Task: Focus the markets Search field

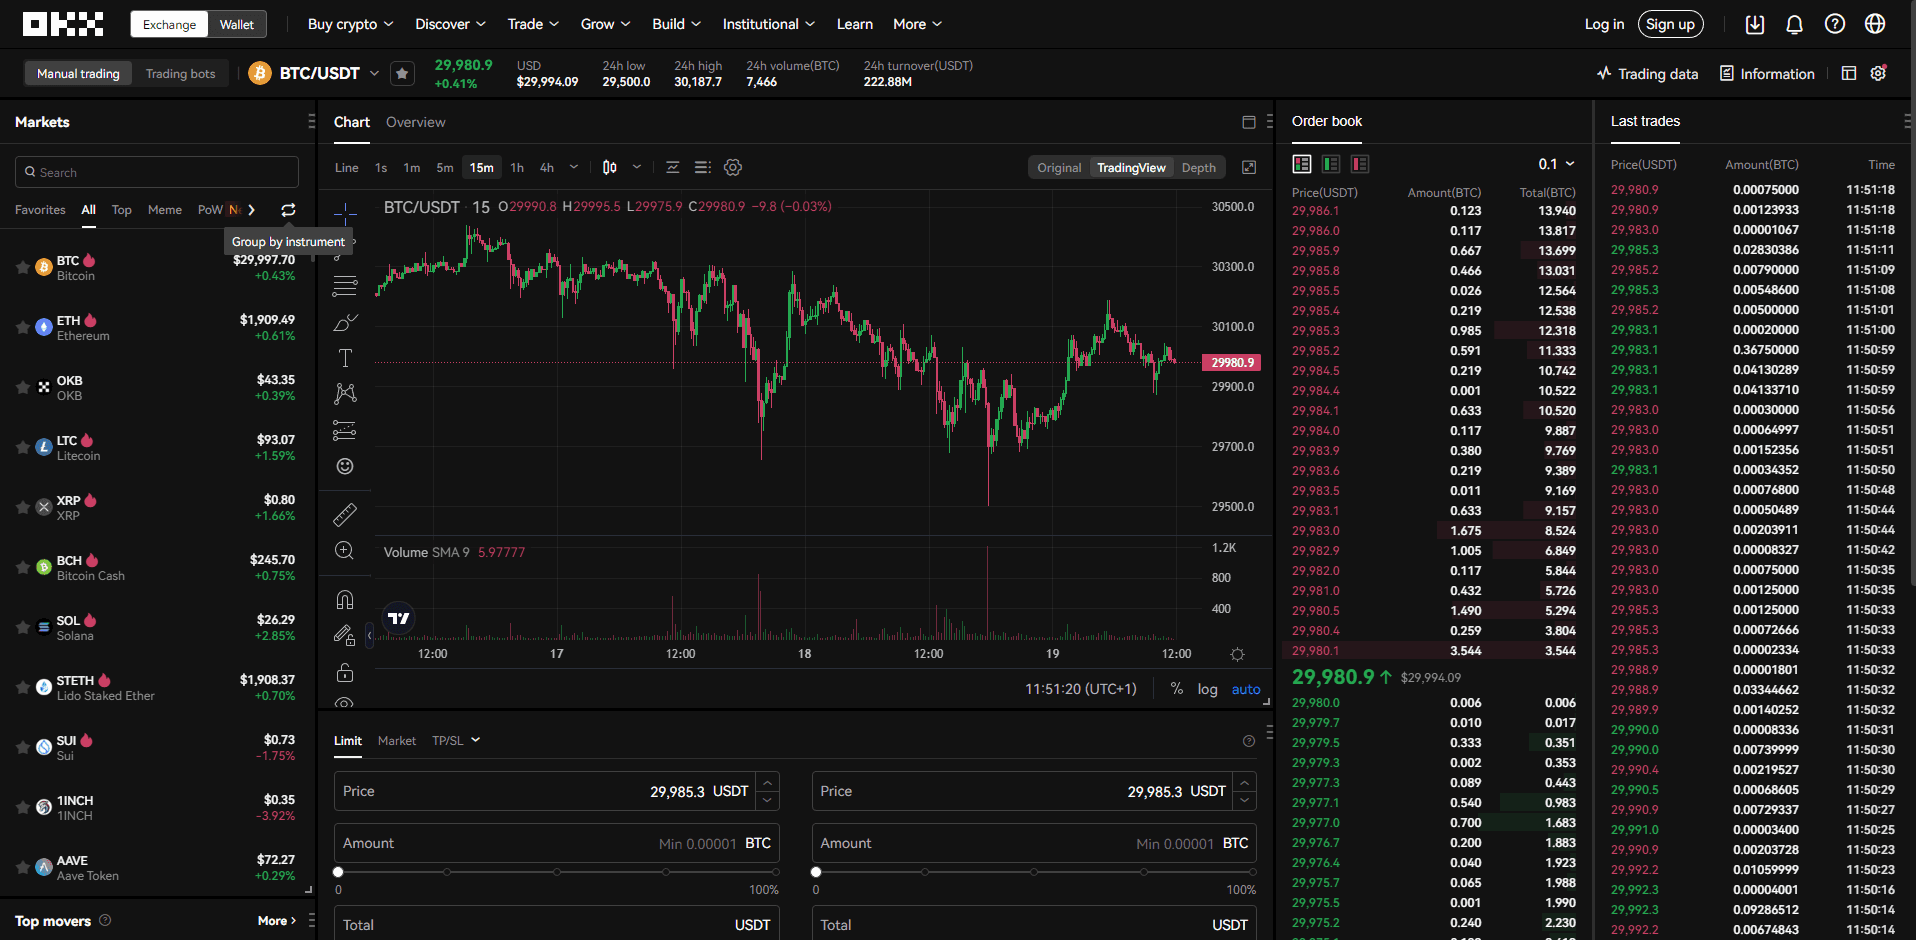Action: pyautogui.click(x=157, y=172)
